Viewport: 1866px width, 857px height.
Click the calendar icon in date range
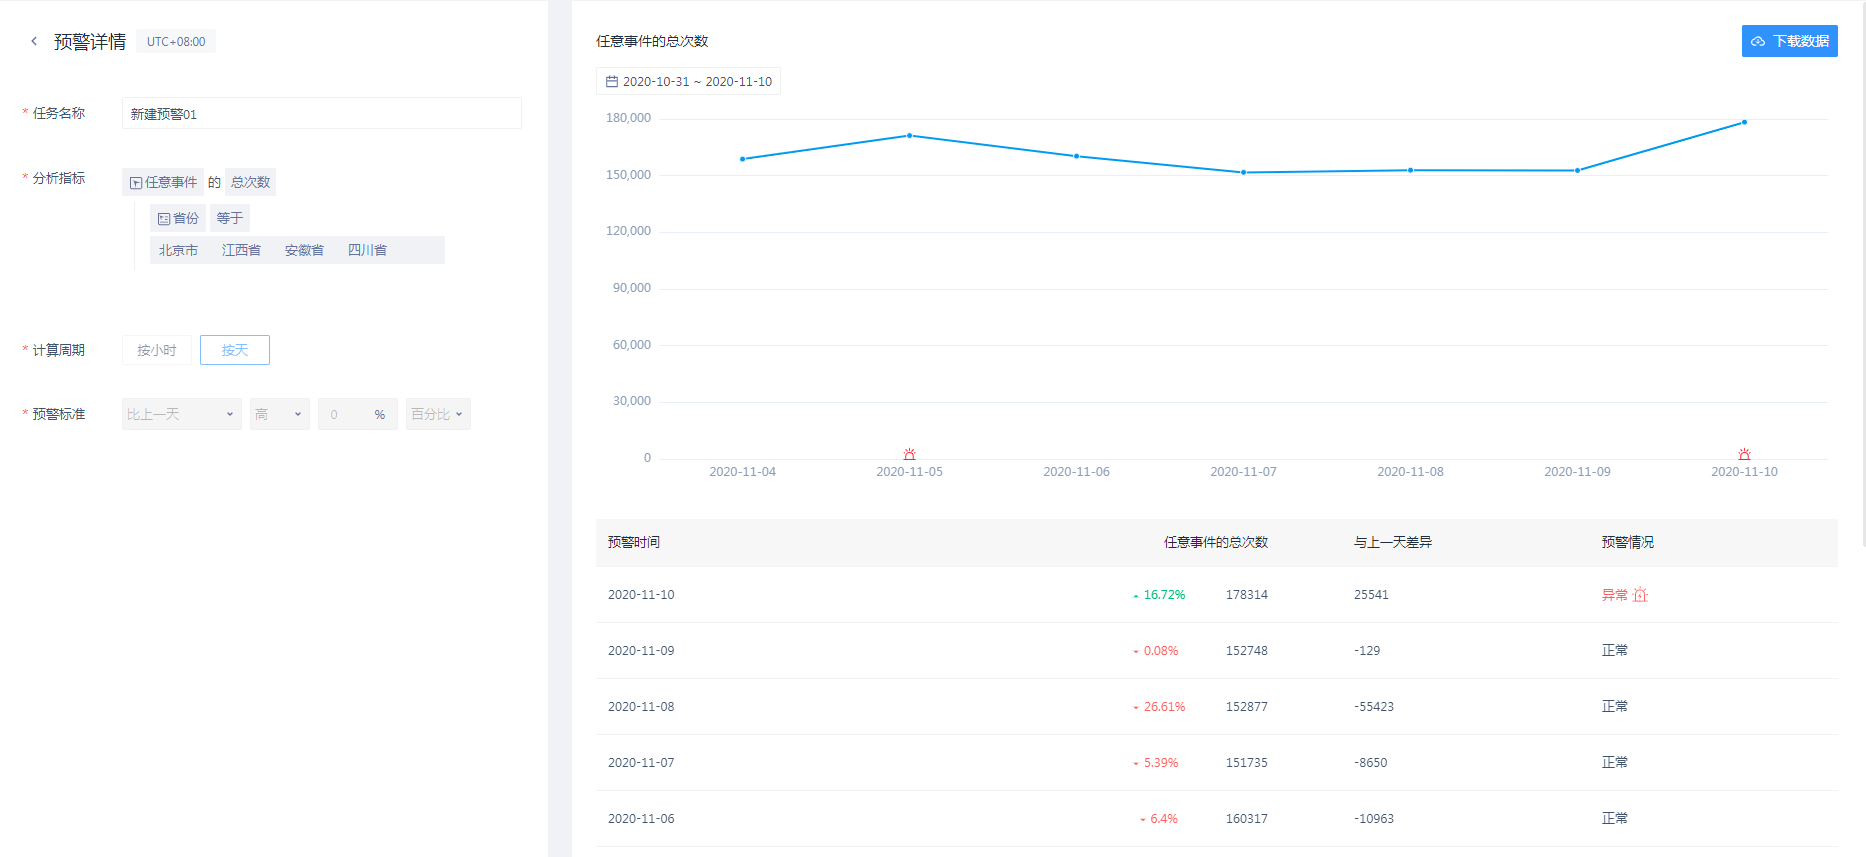pos(612,82)
